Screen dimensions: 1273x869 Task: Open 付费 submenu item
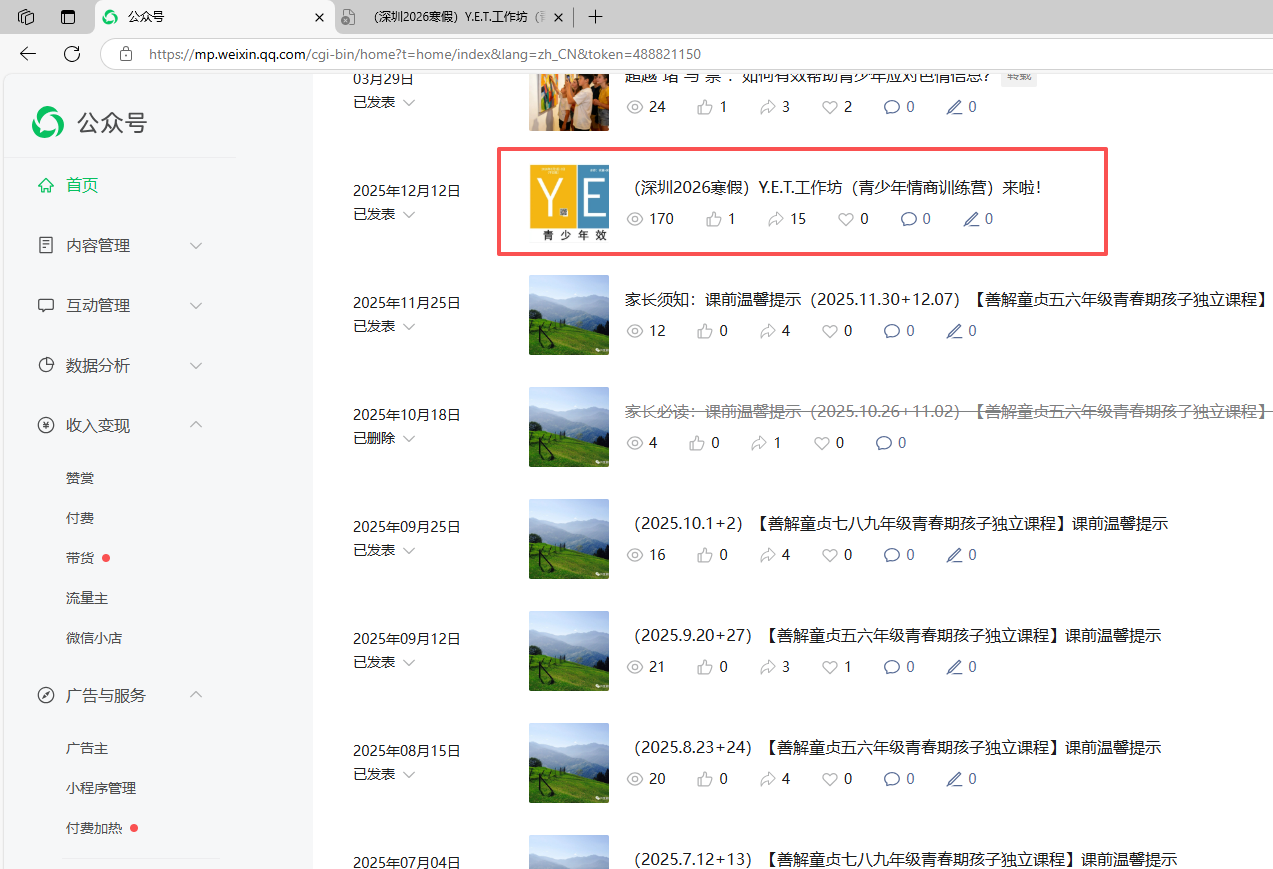click(x=80, y=518)
